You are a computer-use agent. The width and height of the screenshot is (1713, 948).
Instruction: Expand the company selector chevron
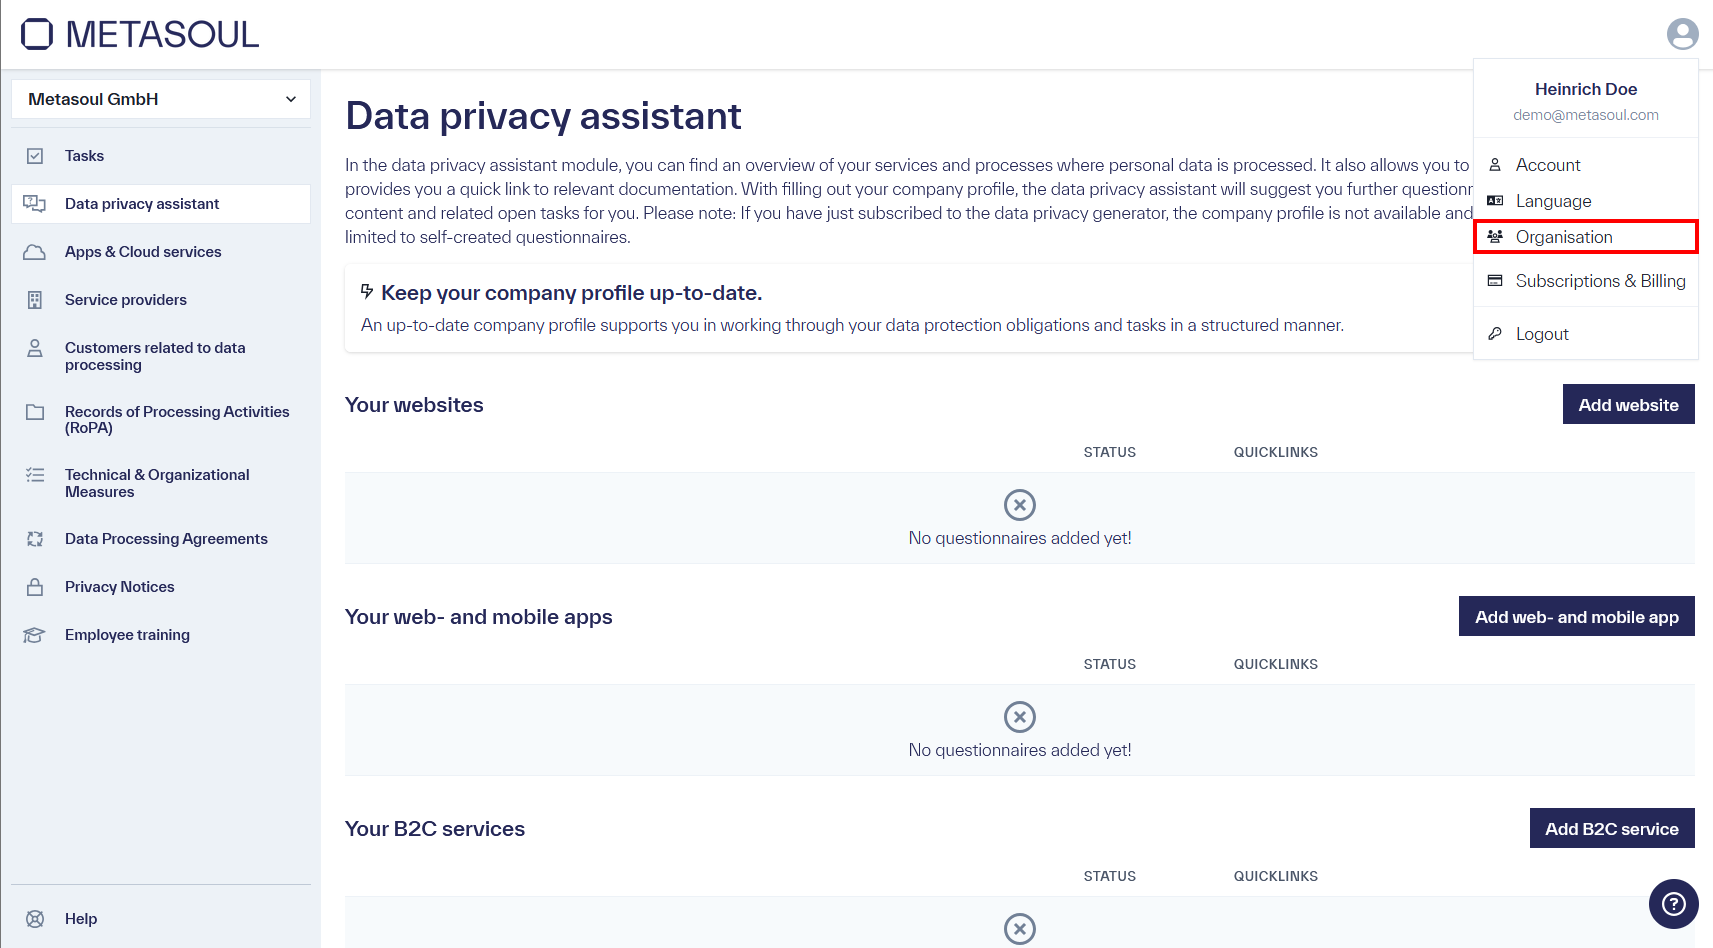pyautogui.click(x=290, y=99)
